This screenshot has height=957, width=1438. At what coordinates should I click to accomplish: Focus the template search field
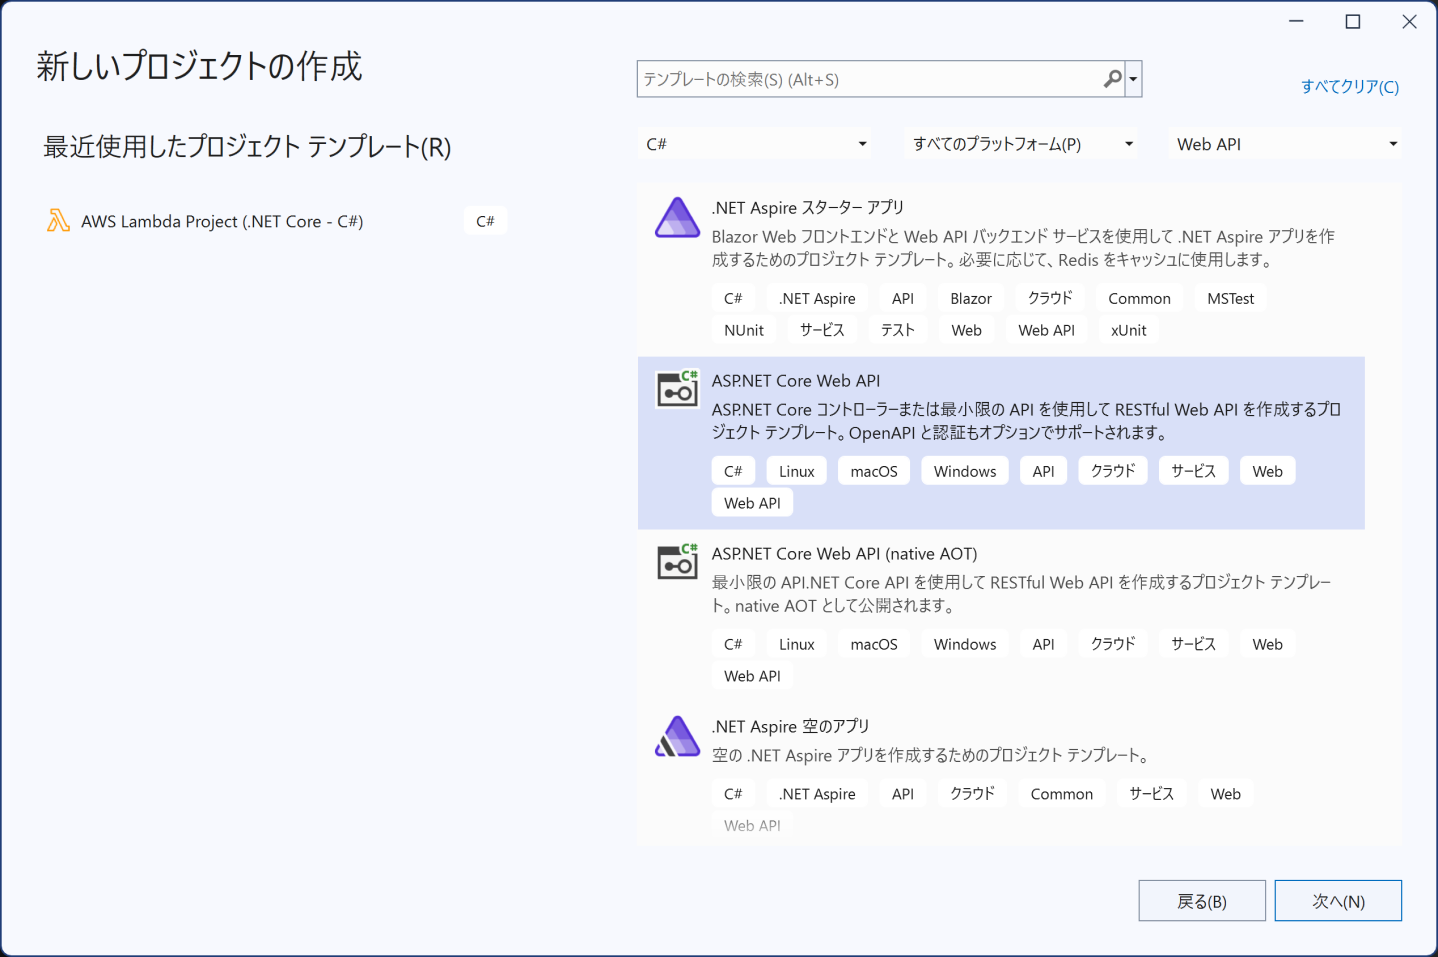tap(868, 79)
